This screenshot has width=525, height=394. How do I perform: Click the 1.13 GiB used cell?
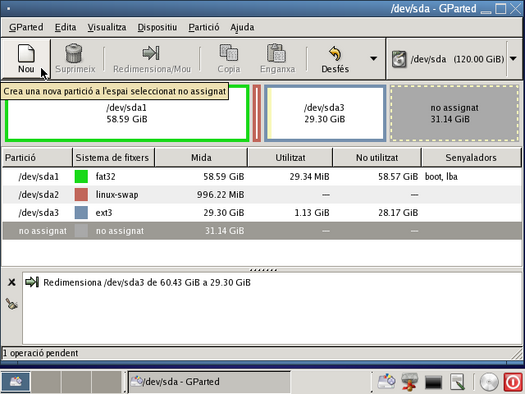point(312,213)
